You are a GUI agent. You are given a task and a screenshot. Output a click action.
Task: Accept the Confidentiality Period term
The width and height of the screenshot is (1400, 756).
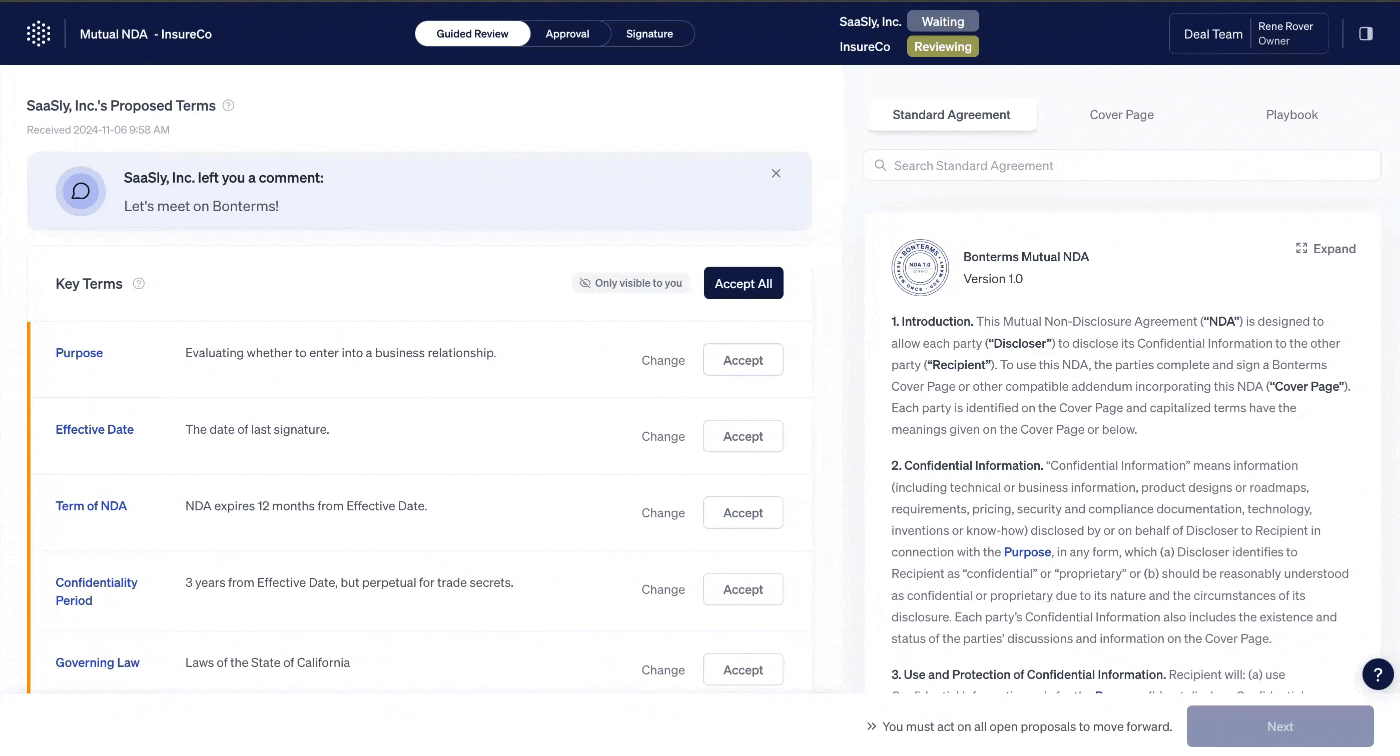[743, 589]
